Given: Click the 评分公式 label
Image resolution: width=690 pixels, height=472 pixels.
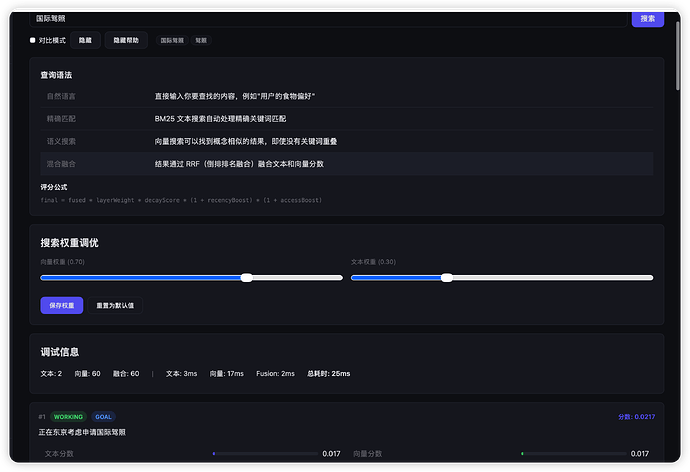Looking at the screenshot, I should click(54, 187).
